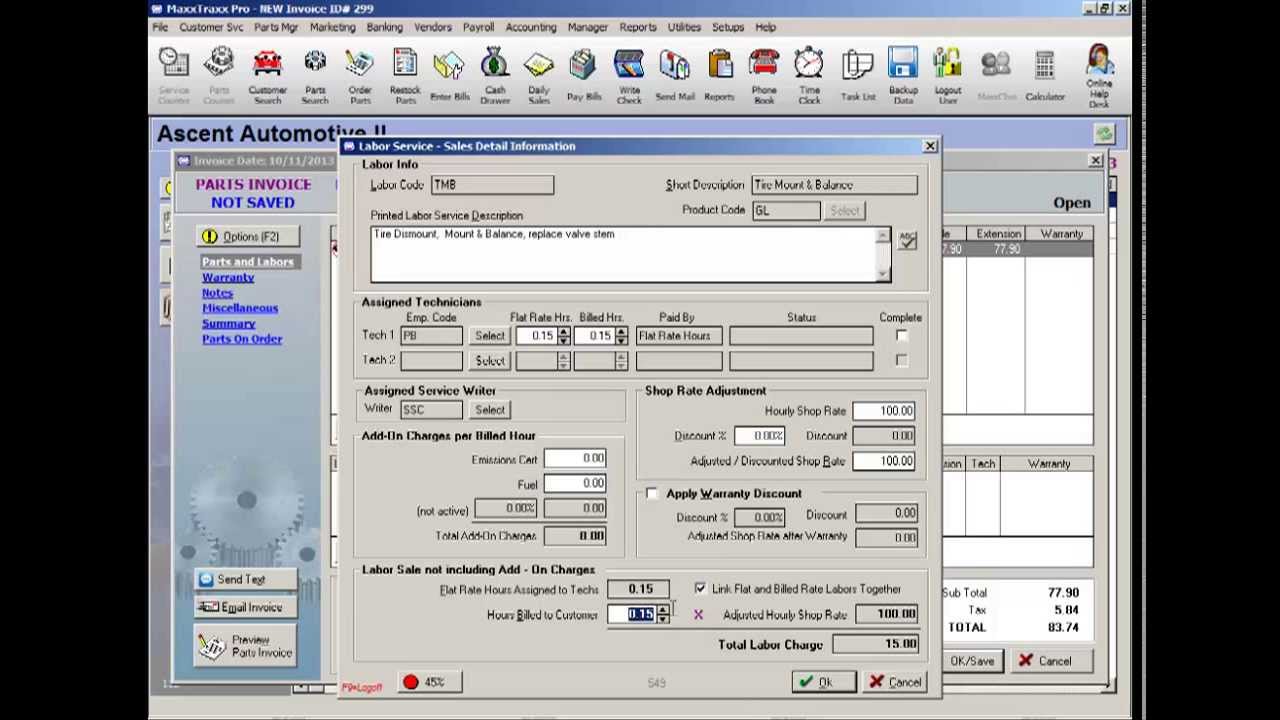The width and height of the screenshot is (1280, 720).
Task: Open the Backup Data tool
Action: pos(903,76)
